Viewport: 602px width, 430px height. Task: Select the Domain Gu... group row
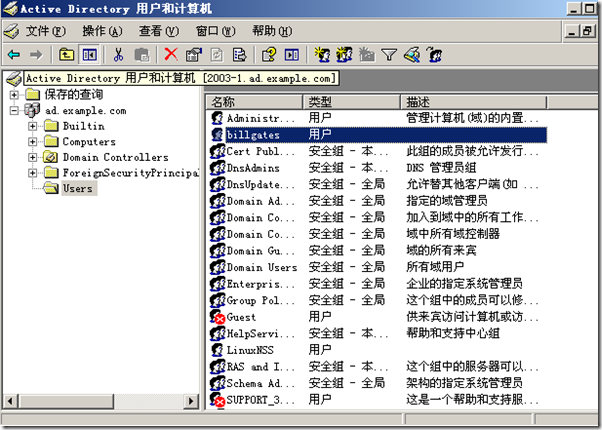click(x=378, y=251)
